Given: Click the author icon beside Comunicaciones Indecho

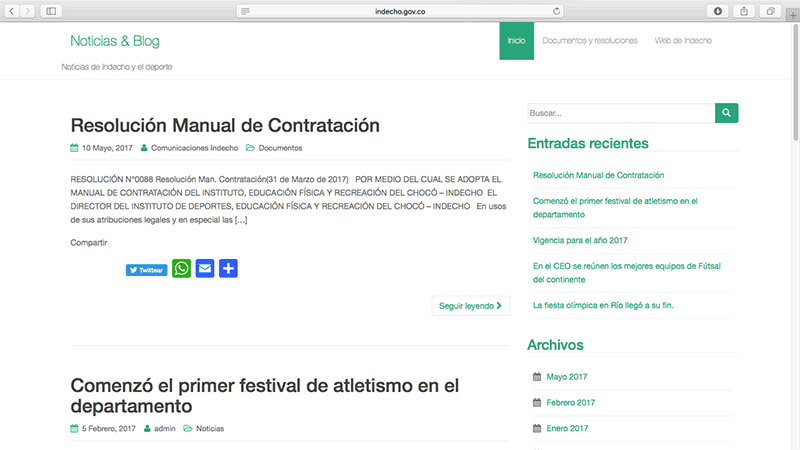Looking at the screenshot, I should 144,148.
